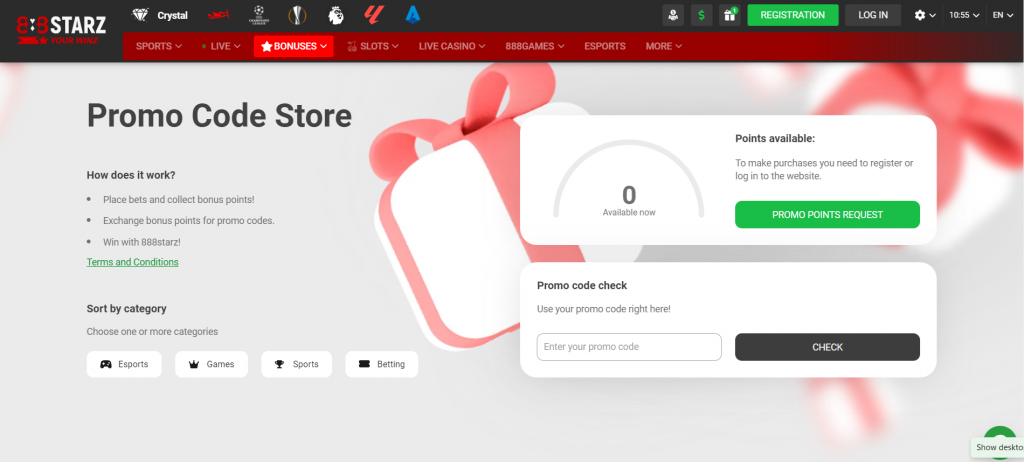Open the Europa League trophy icon
The image size is (1024, 462).
(297, 15)
